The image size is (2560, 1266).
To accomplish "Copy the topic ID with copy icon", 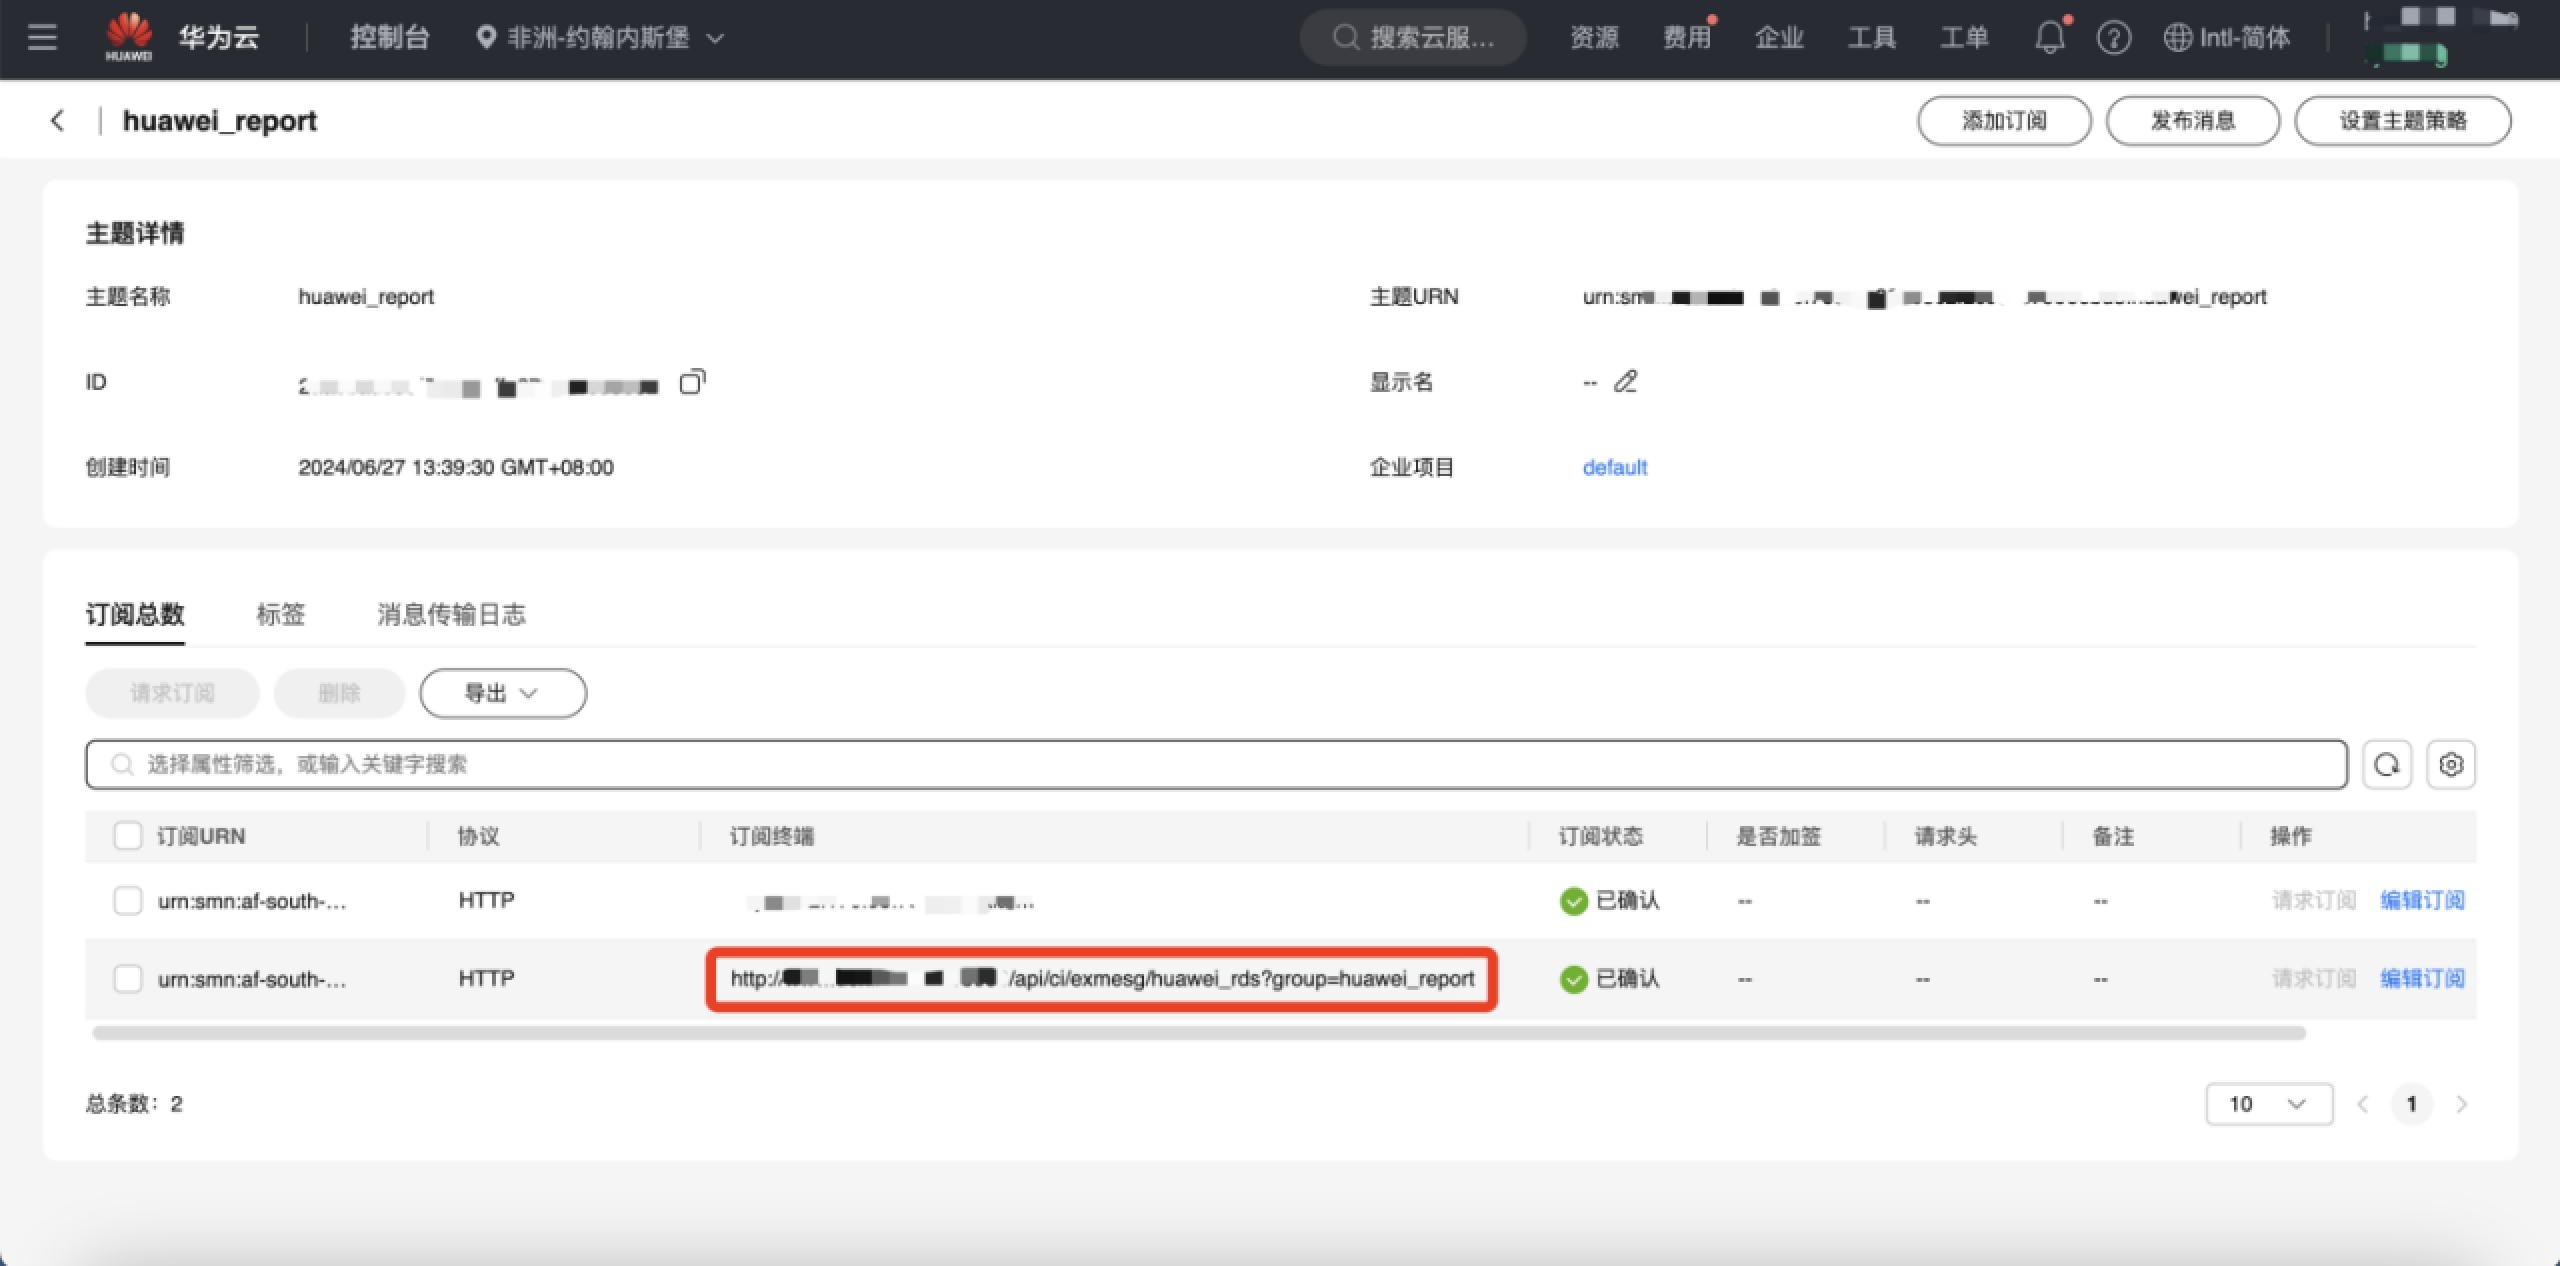I will pos(692,382).
